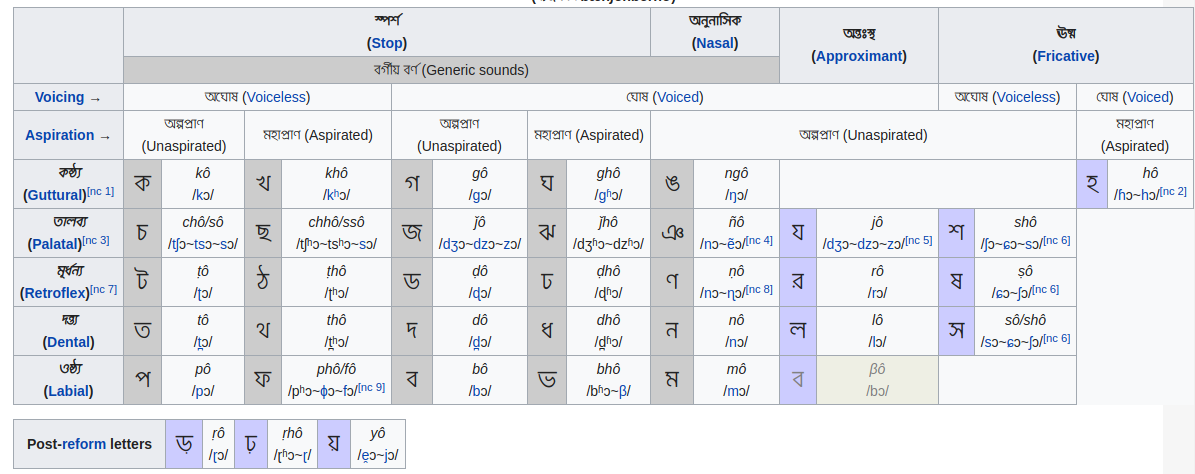Open the Labial row link
The height and width of the screenshot is (474, 1195).
(x=69, y=391)
